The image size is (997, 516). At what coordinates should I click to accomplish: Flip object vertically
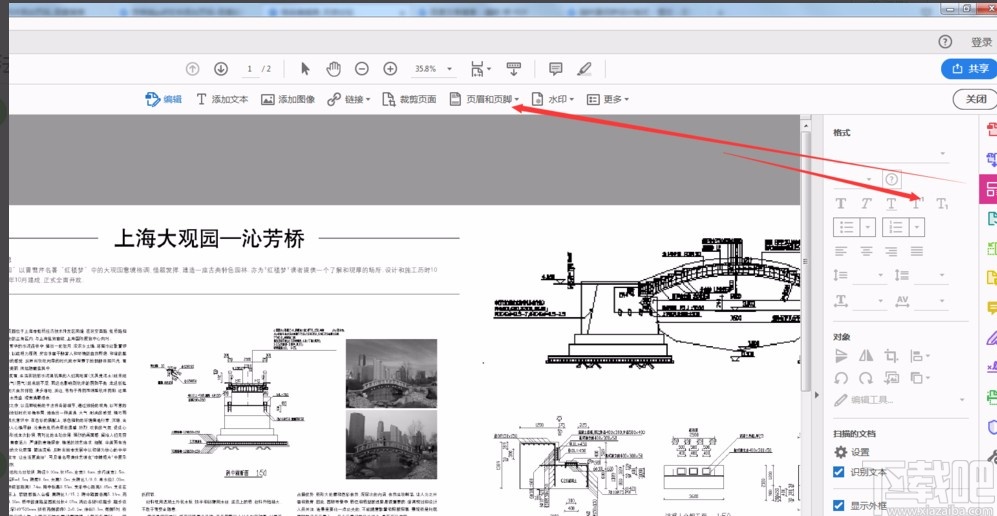pos(841,356)
